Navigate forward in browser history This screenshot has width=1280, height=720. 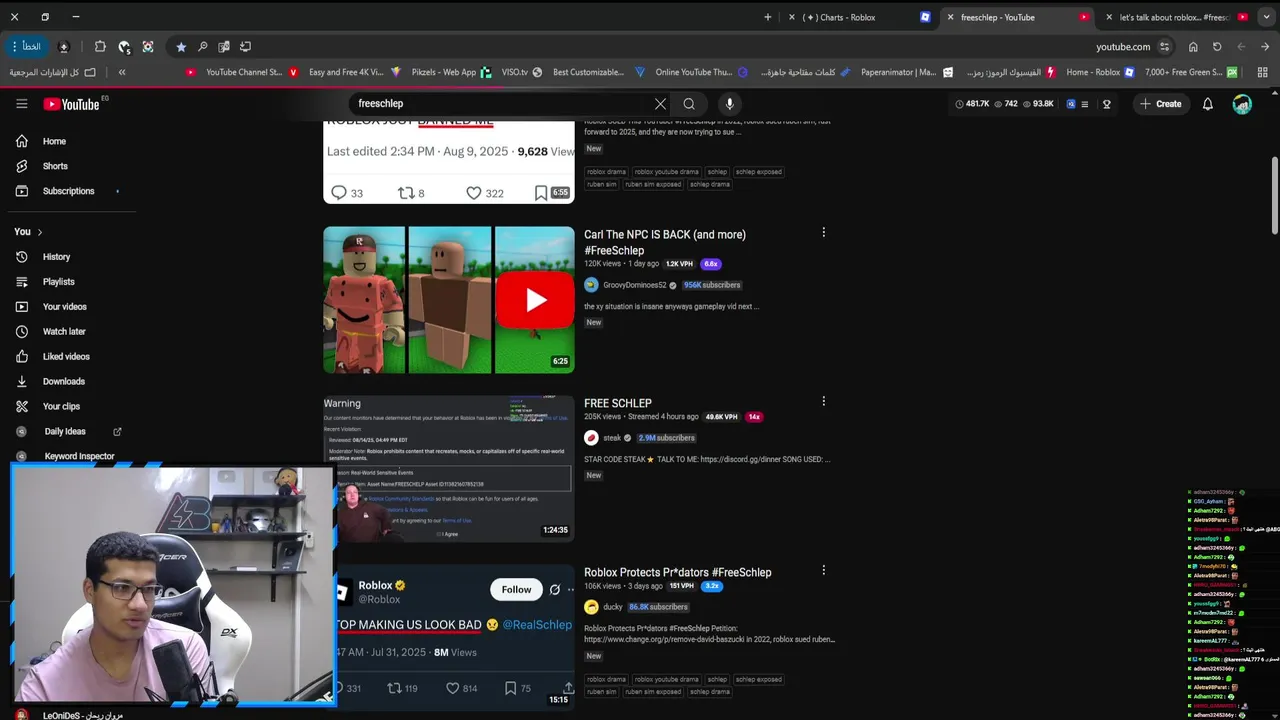[1241, 46]
